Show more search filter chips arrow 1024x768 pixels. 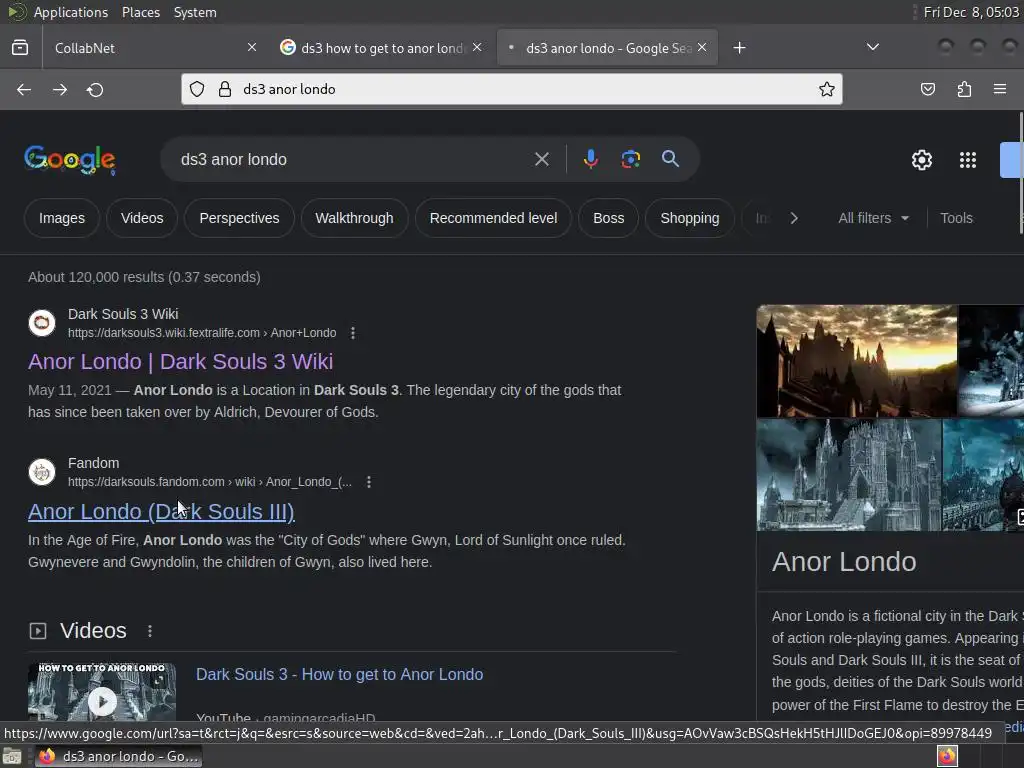pos(794,218)
